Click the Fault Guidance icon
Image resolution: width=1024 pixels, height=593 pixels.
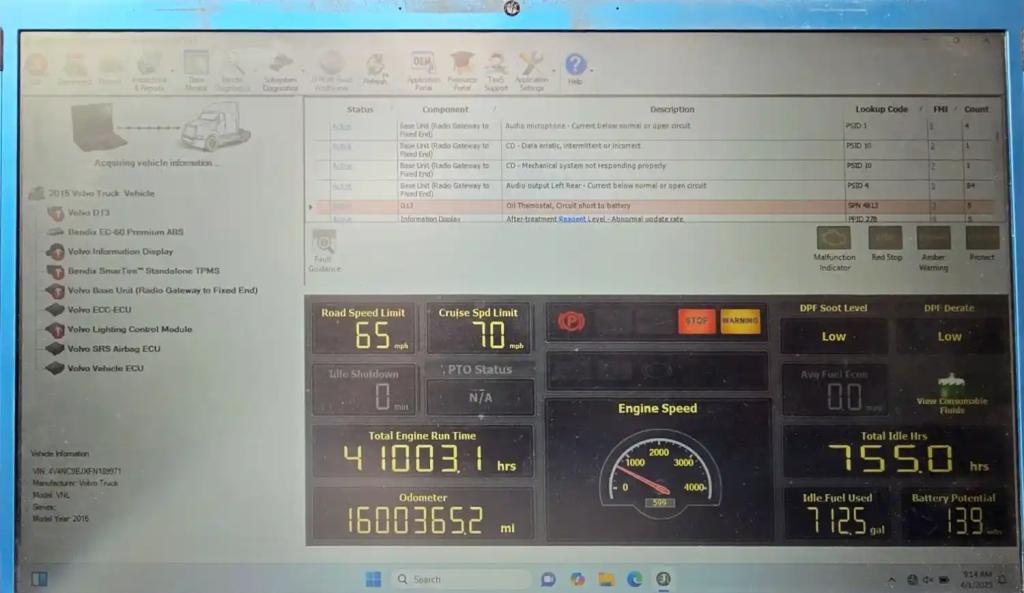(x=323, y=249)
